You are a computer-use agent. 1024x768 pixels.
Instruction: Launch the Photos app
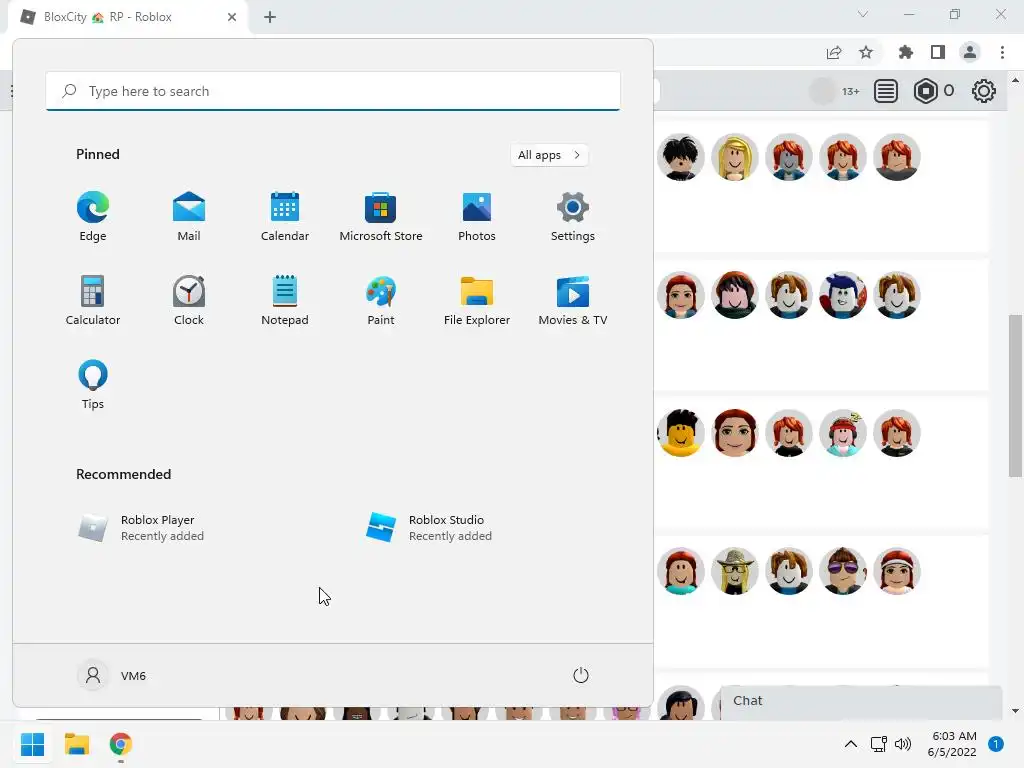(477, 217)
